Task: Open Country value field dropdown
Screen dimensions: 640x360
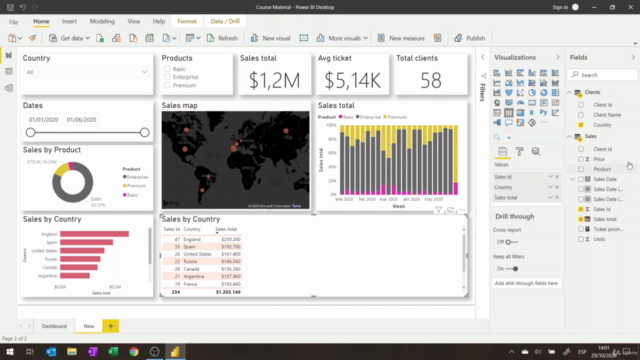Action: point(550,187)
